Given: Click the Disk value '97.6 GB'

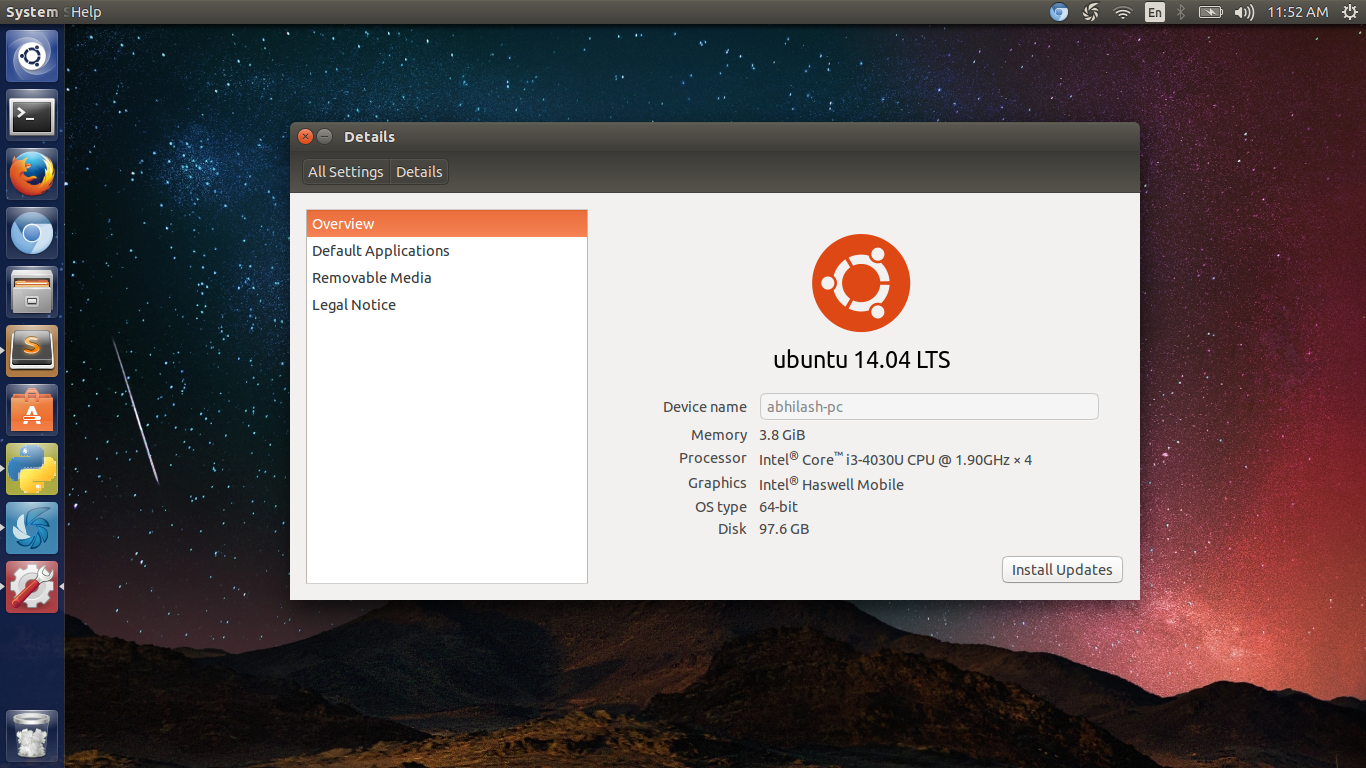Looking at the screenshot, I should [784, 529].
